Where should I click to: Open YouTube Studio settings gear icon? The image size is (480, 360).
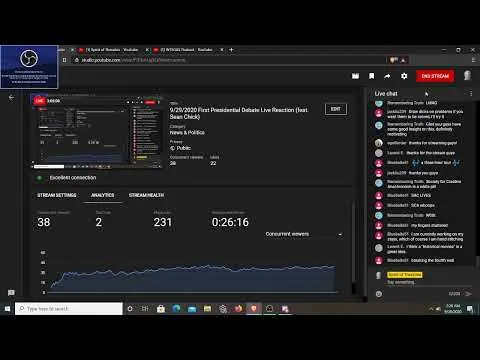click(x=404, y=76)
